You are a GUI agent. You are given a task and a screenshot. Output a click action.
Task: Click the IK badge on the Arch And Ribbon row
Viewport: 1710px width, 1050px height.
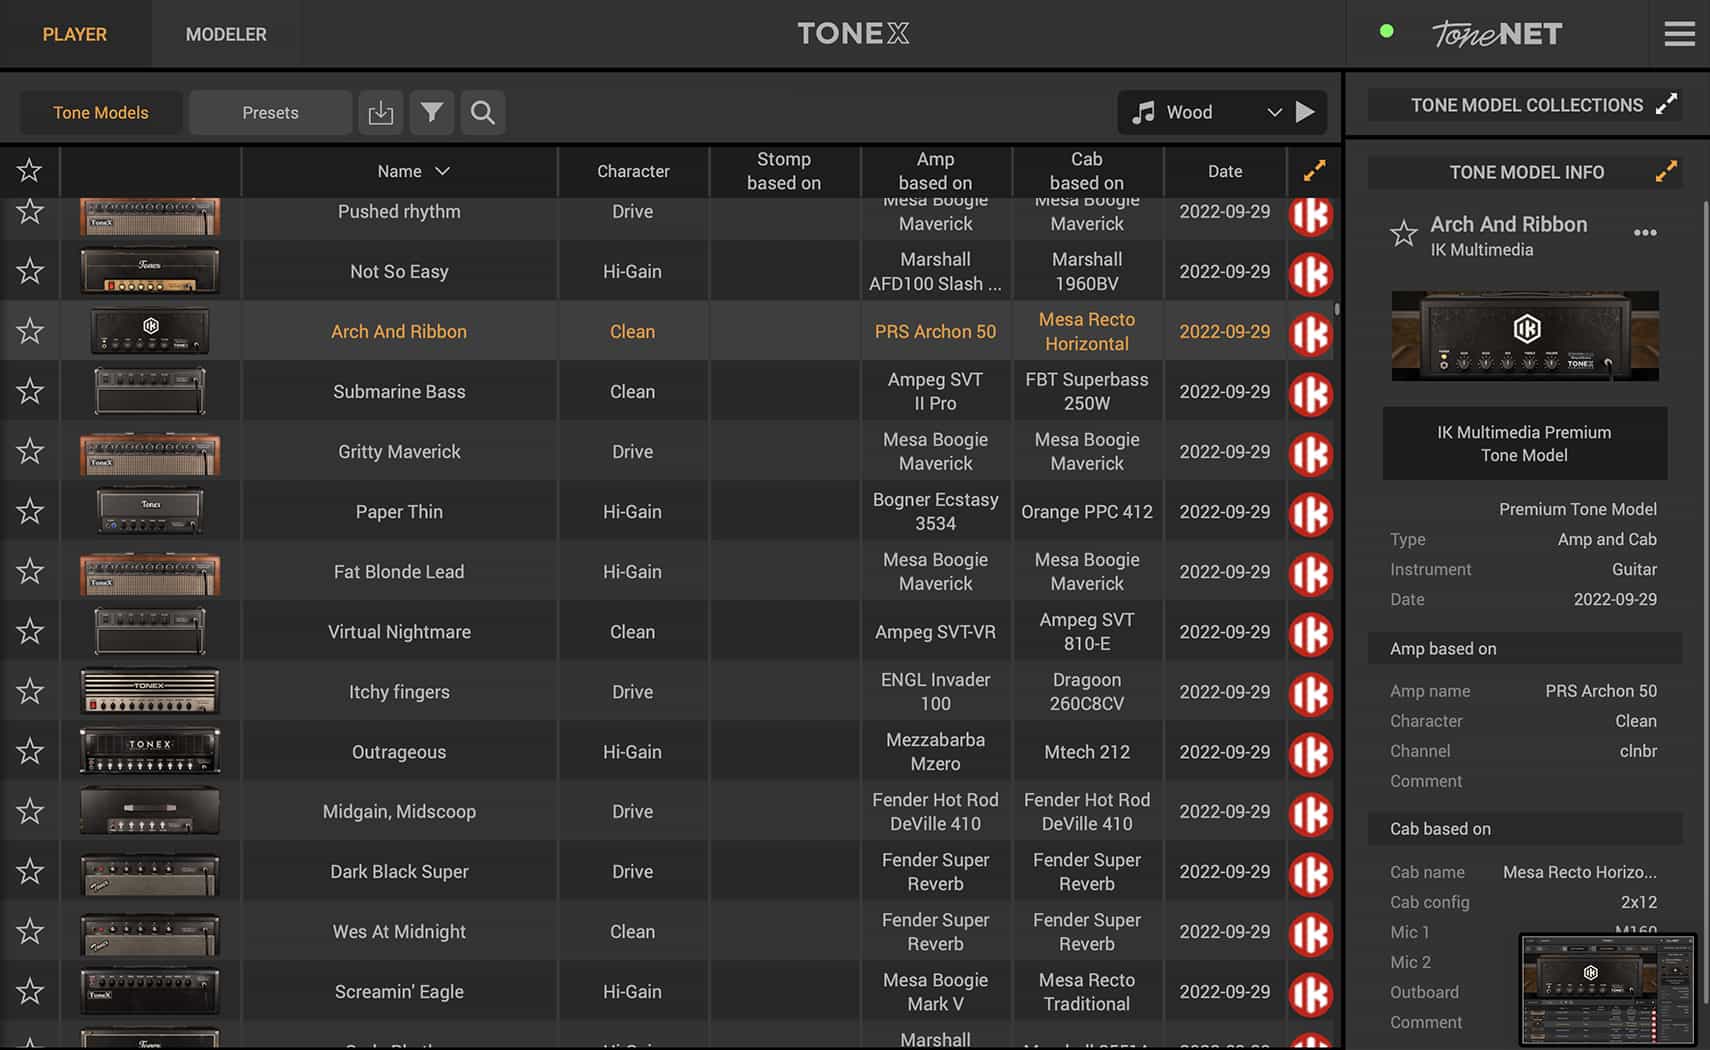pos(1311,334)
